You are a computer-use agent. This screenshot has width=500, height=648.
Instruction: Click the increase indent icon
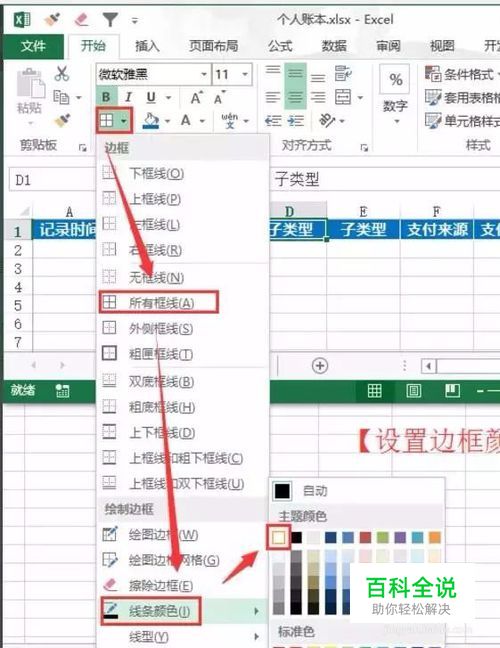coord(295,121)
